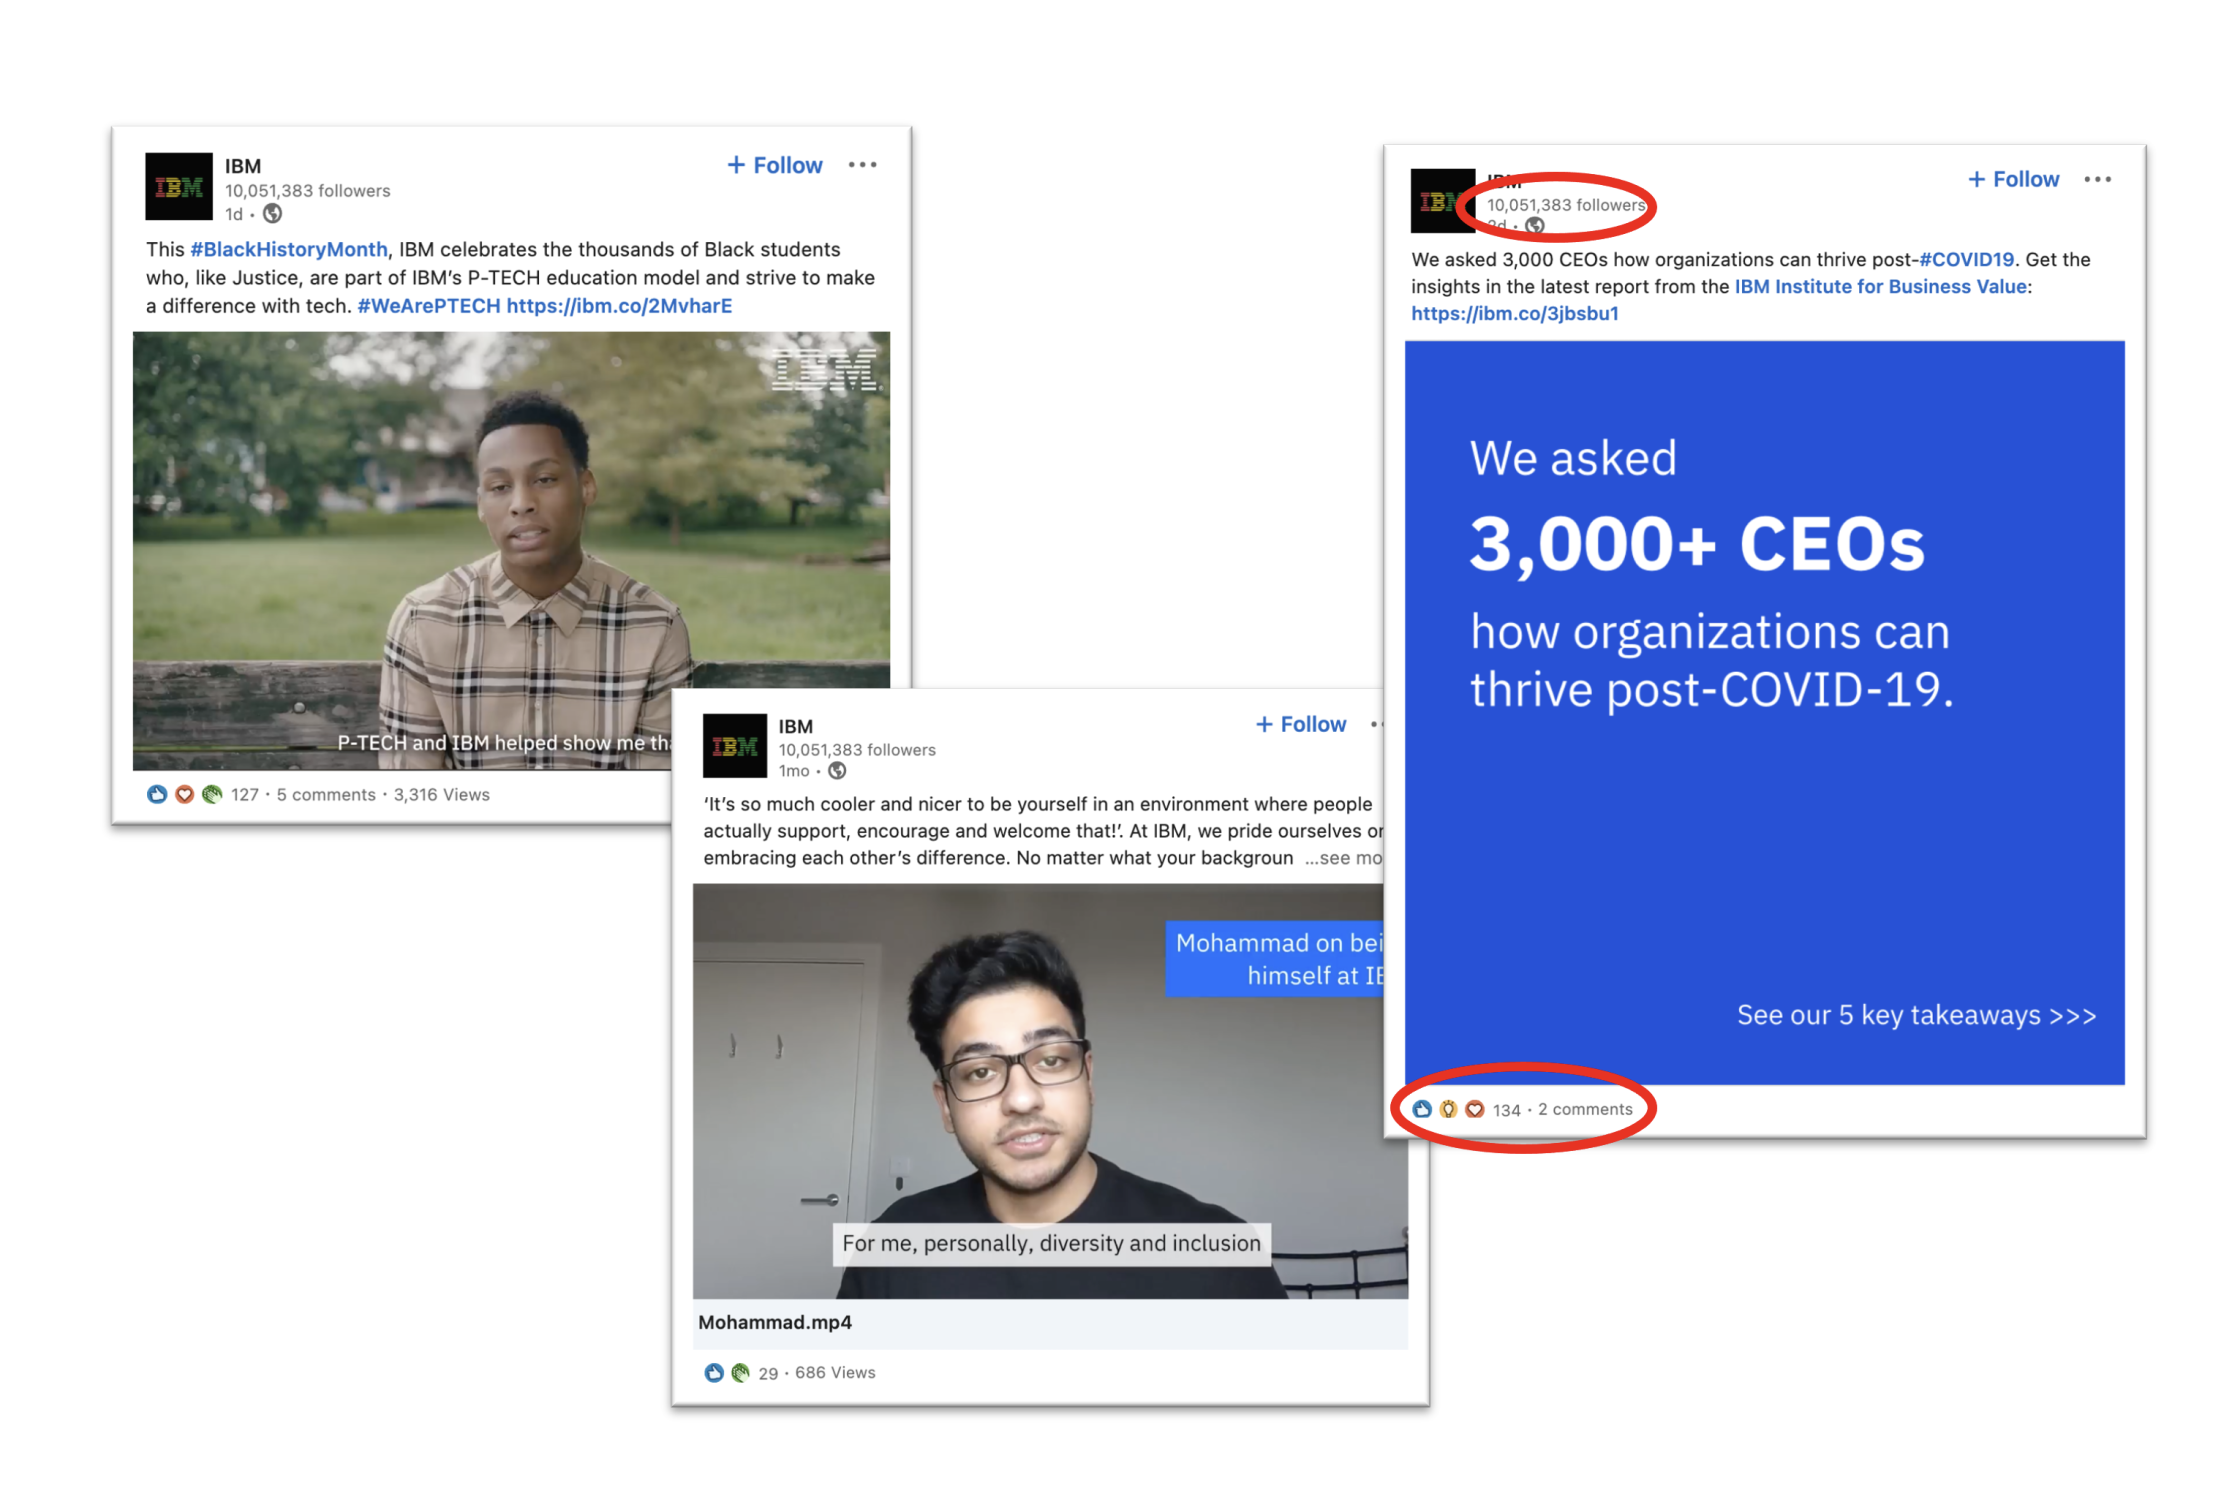
Task: Click 'Mohammad.mp4' file title
Action: (x=775, y=1322)
